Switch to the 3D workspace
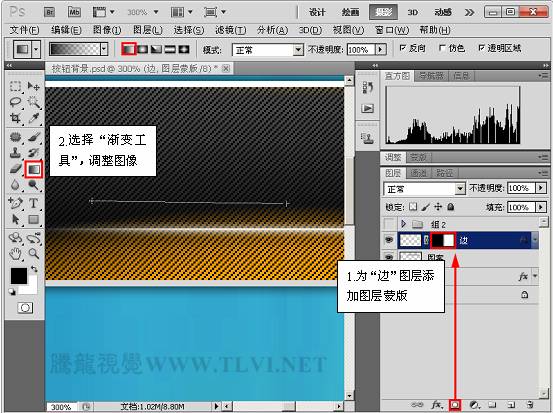Viewport: 553px width, 413px height. [412, 12]
